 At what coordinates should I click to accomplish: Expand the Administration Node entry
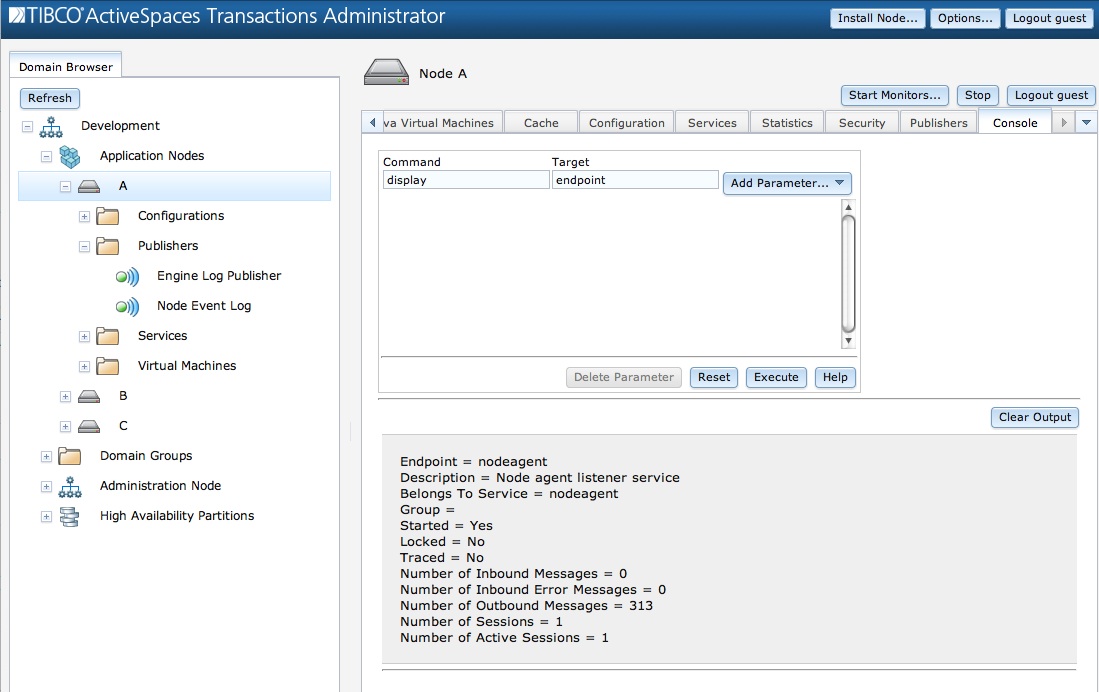pyautogui.click(x=46, y=487)
